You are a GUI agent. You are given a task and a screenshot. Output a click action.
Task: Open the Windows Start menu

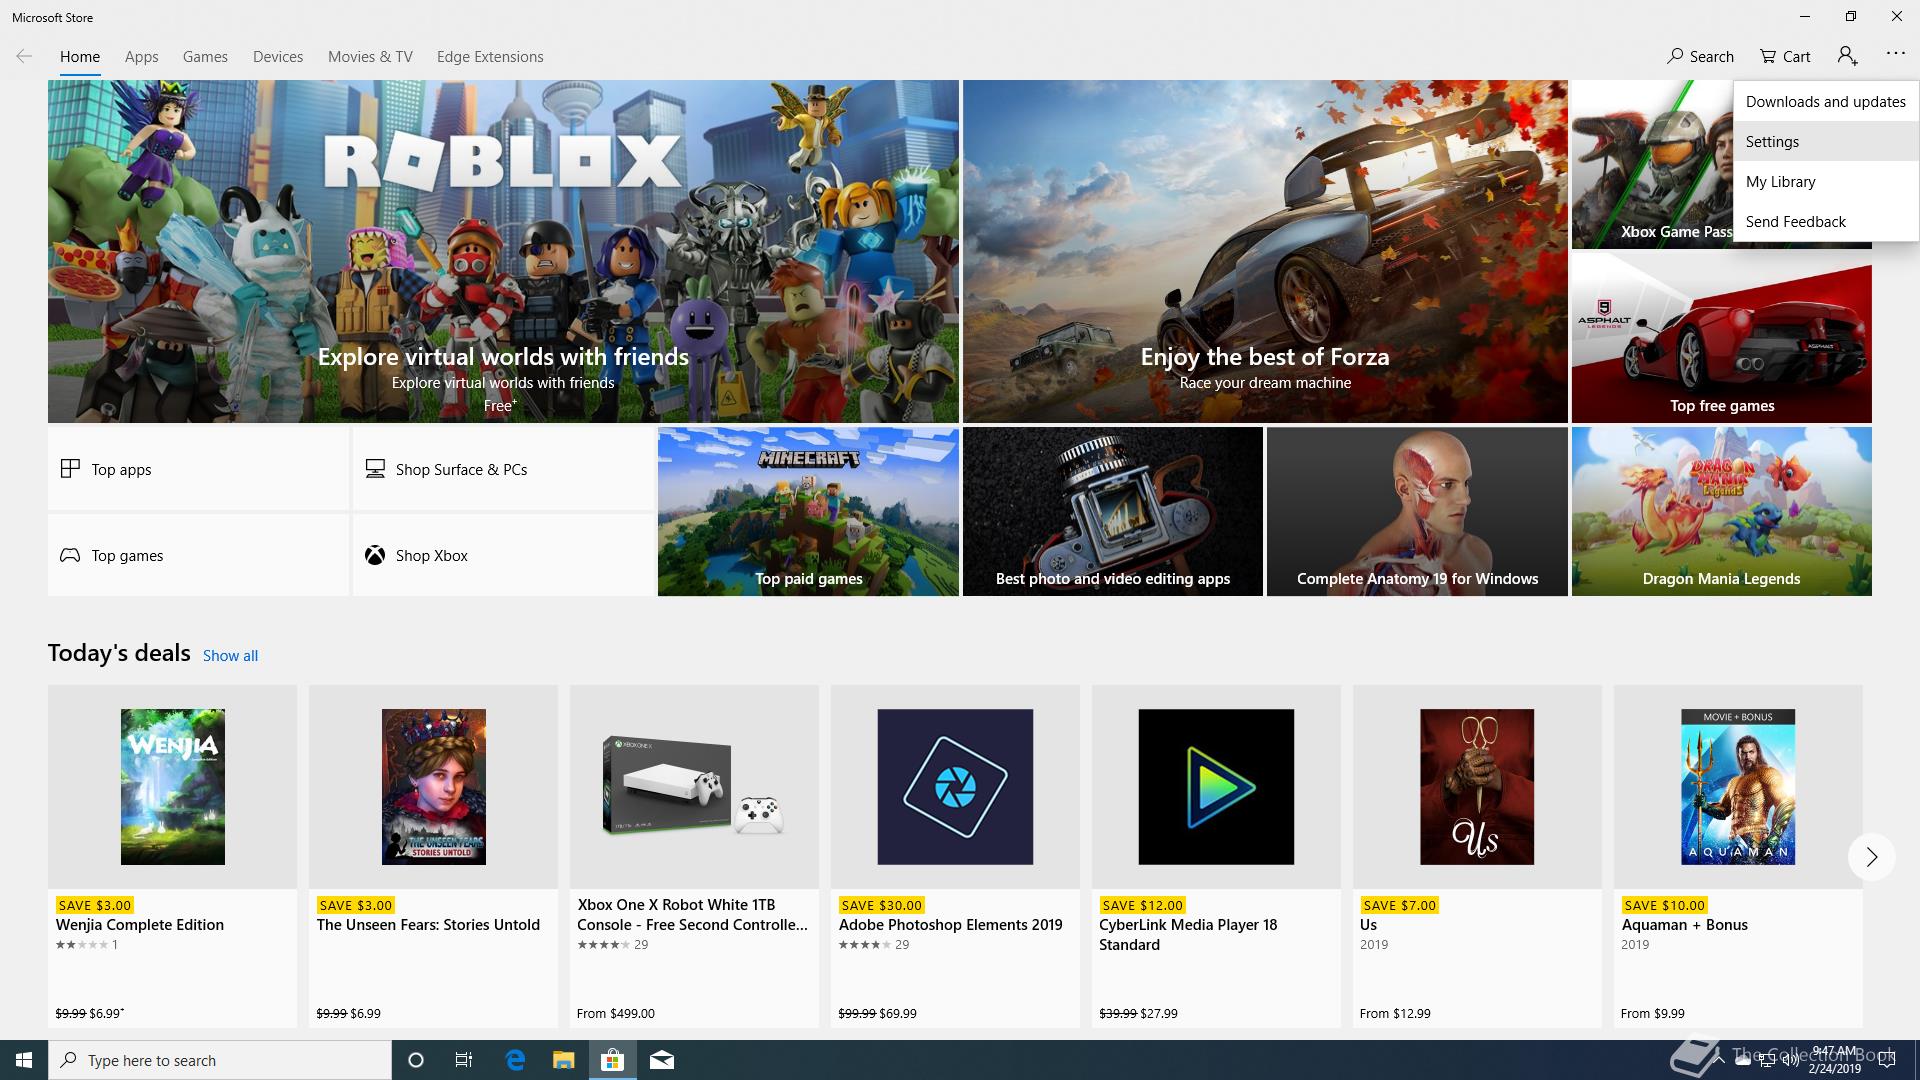(24, 1060)
